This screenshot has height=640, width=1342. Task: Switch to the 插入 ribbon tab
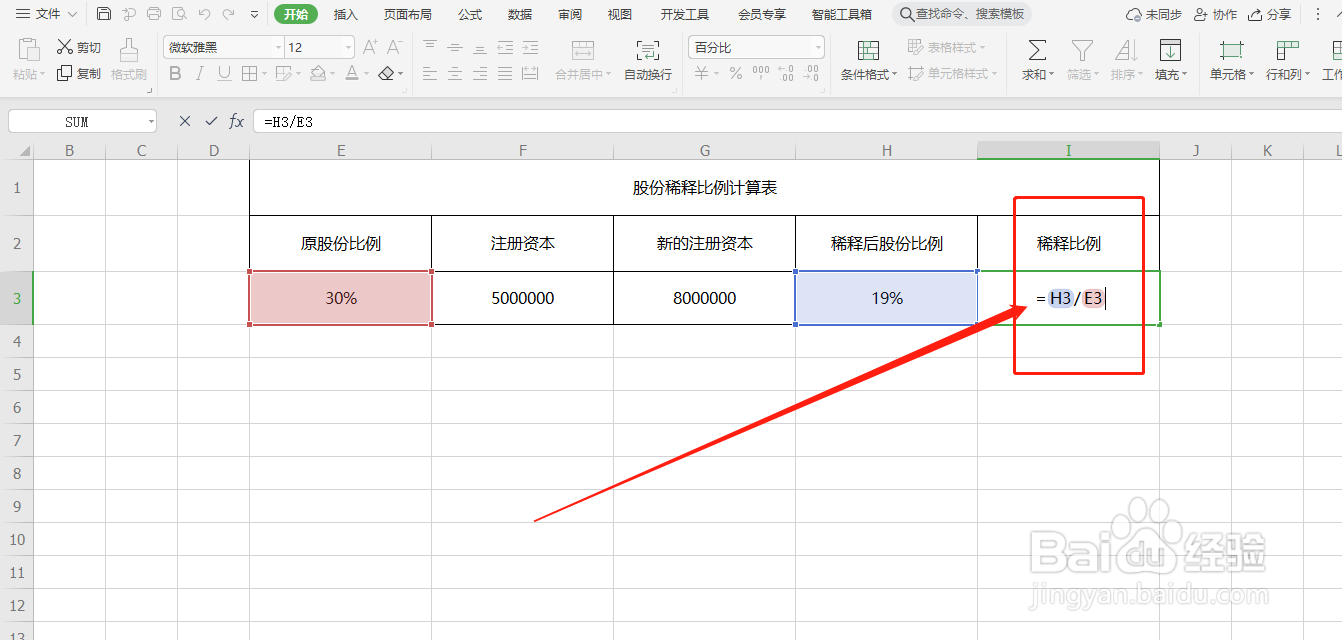(345, 14)
